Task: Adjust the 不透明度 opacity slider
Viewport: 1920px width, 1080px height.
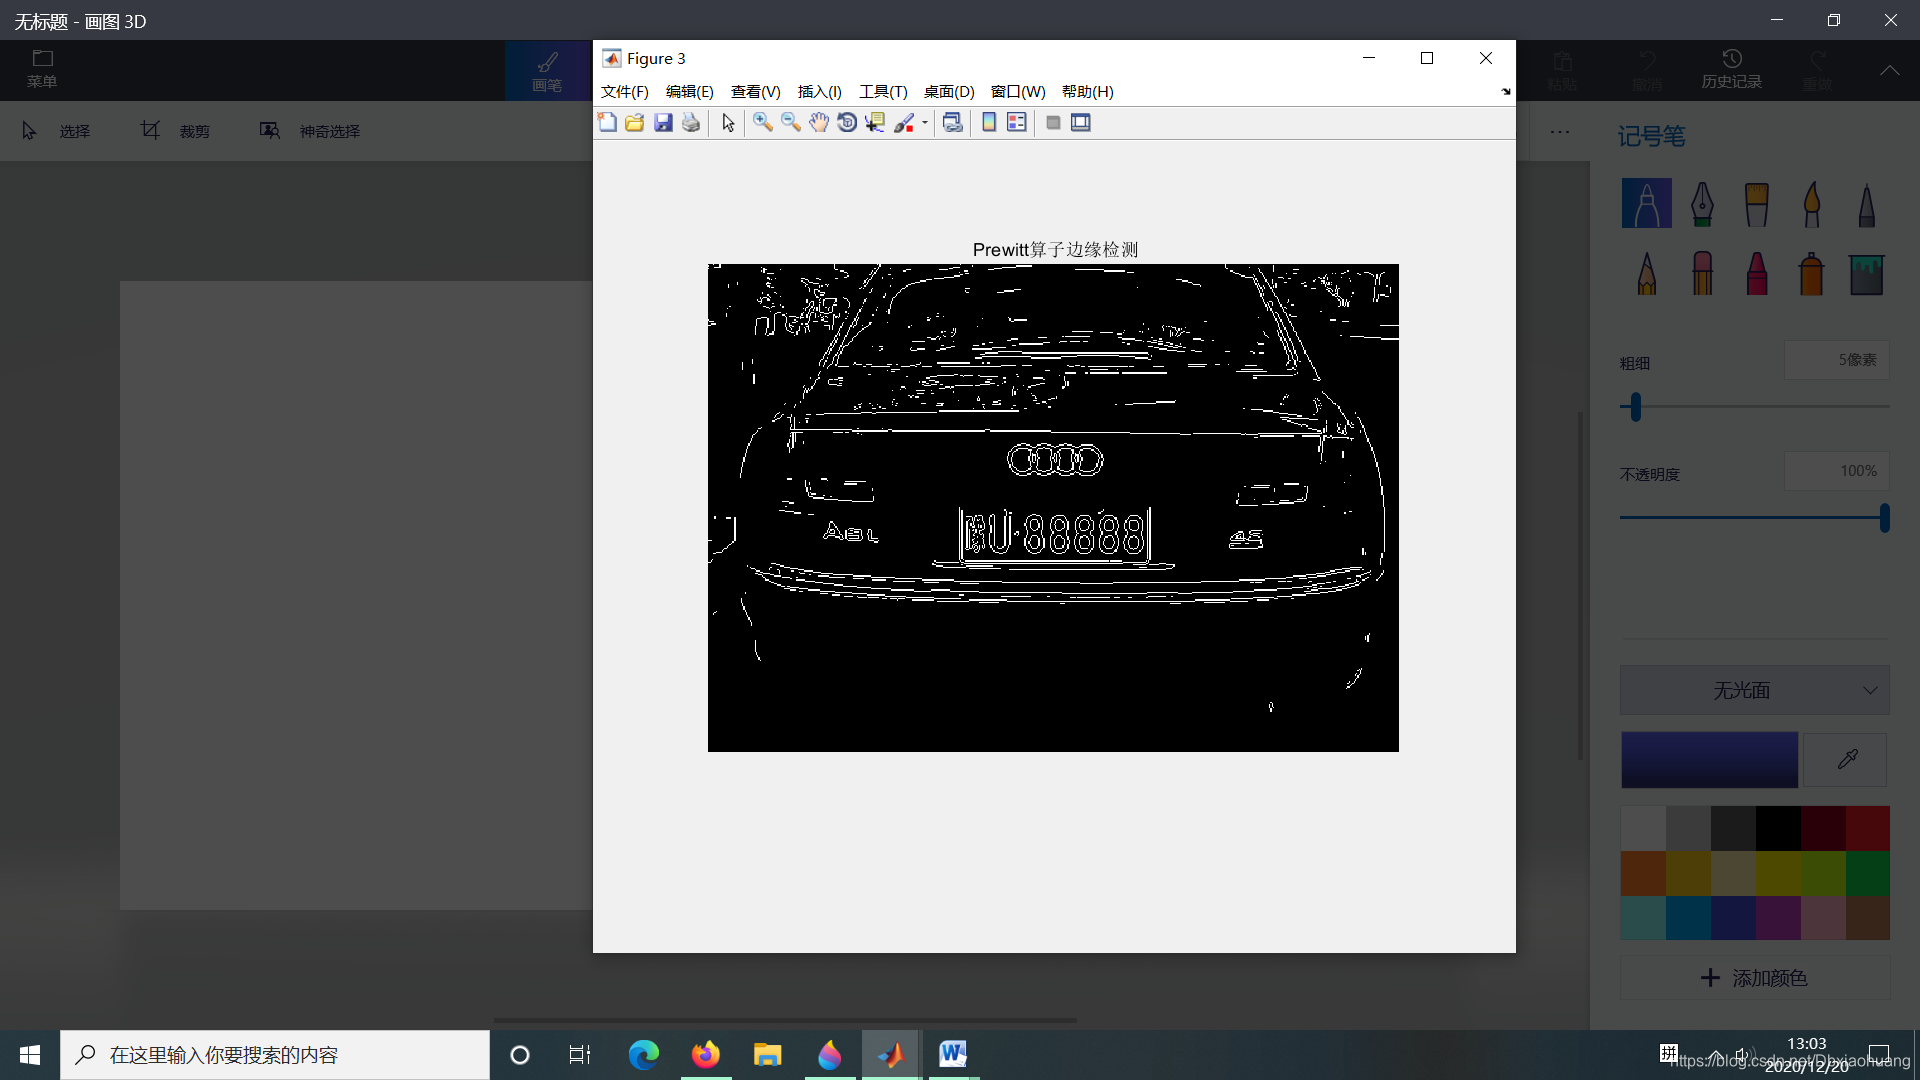Action: 1884,518
